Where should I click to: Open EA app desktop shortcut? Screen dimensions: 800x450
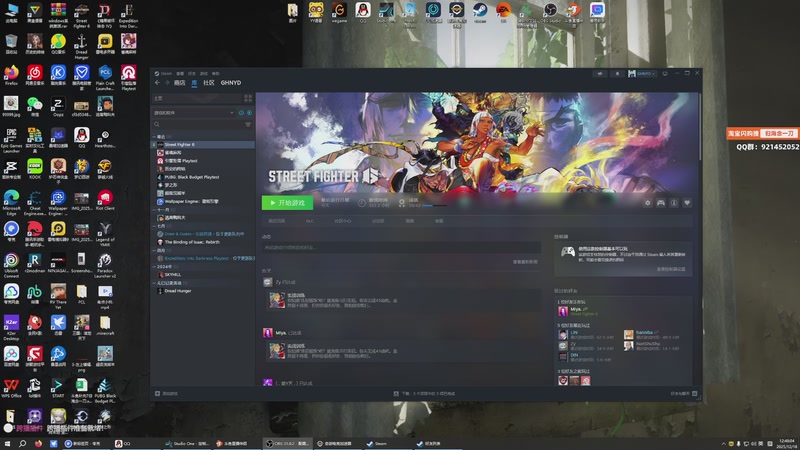point(504,12)
